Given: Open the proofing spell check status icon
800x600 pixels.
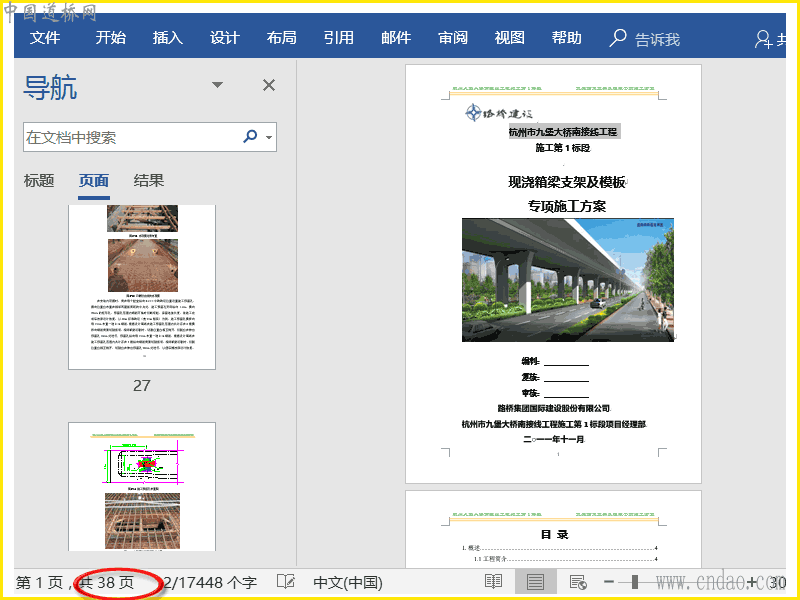Looking at the screenshot, I should (x=286, y=582).
